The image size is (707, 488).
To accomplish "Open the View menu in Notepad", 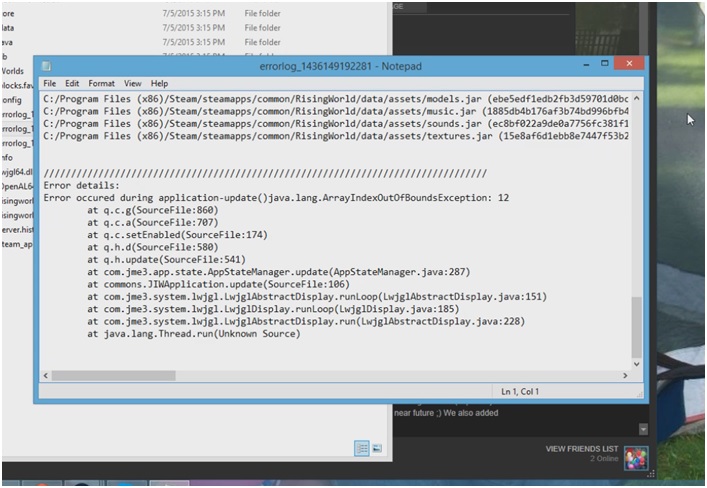I will pos(133,84).
